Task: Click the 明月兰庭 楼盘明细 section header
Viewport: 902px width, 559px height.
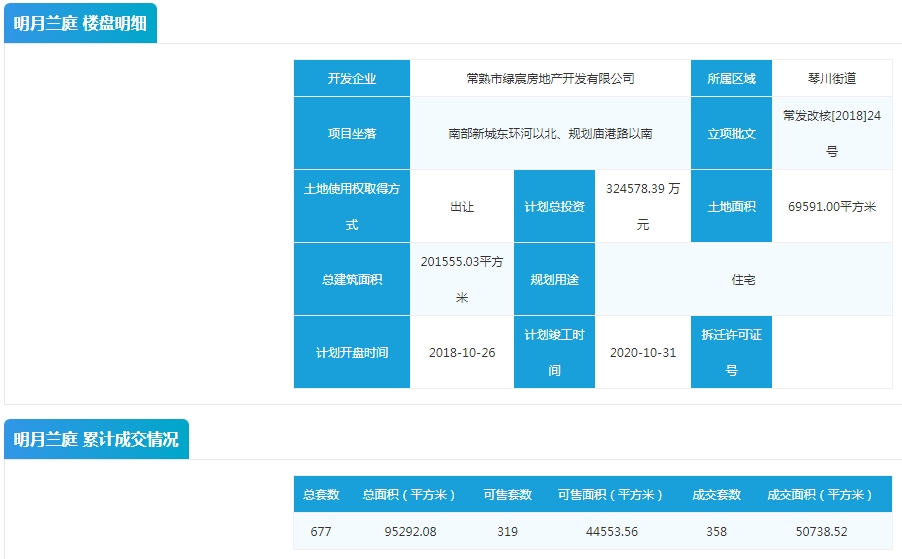Action: (81, 24)
